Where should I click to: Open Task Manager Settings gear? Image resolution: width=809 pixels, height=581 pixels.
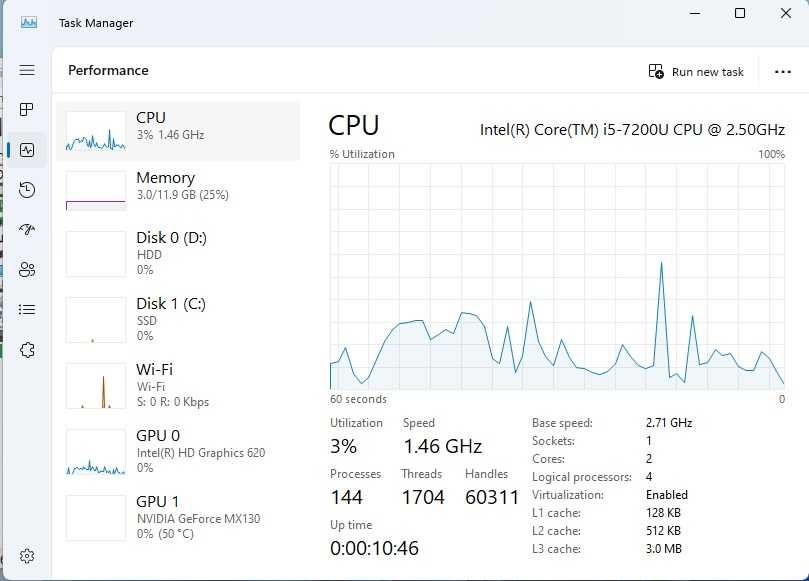coord(27,556)
